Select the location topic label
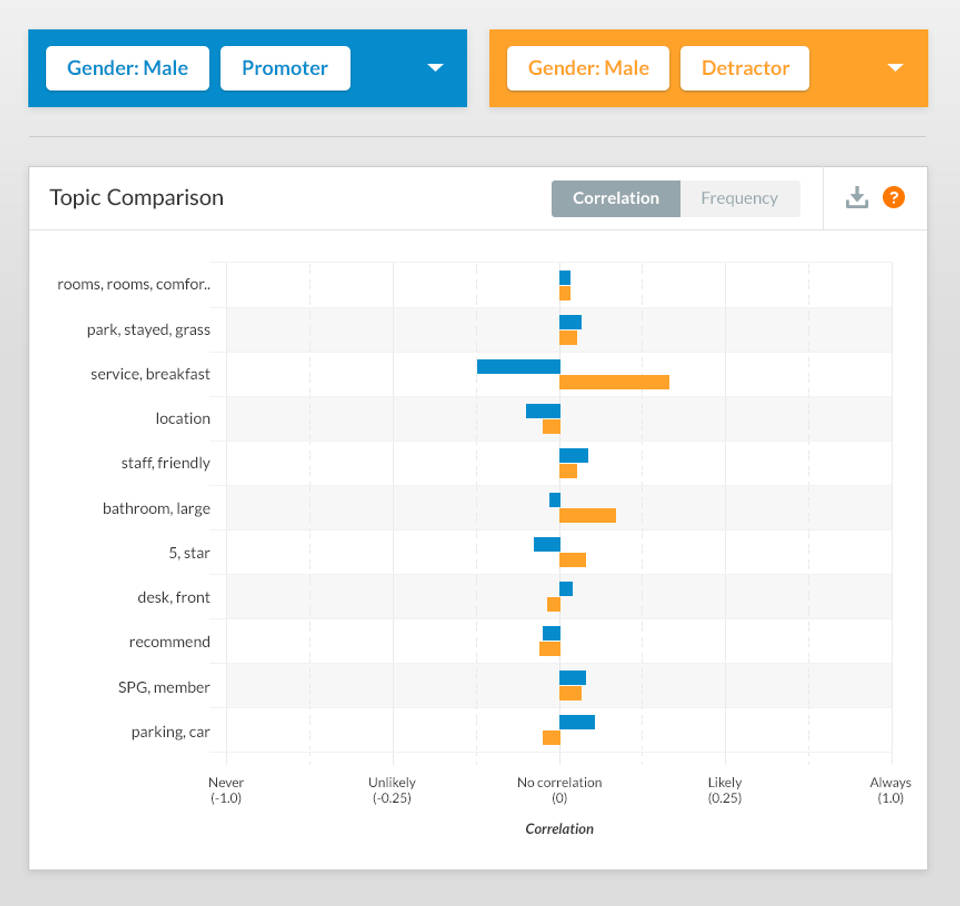 coord(182,418)
